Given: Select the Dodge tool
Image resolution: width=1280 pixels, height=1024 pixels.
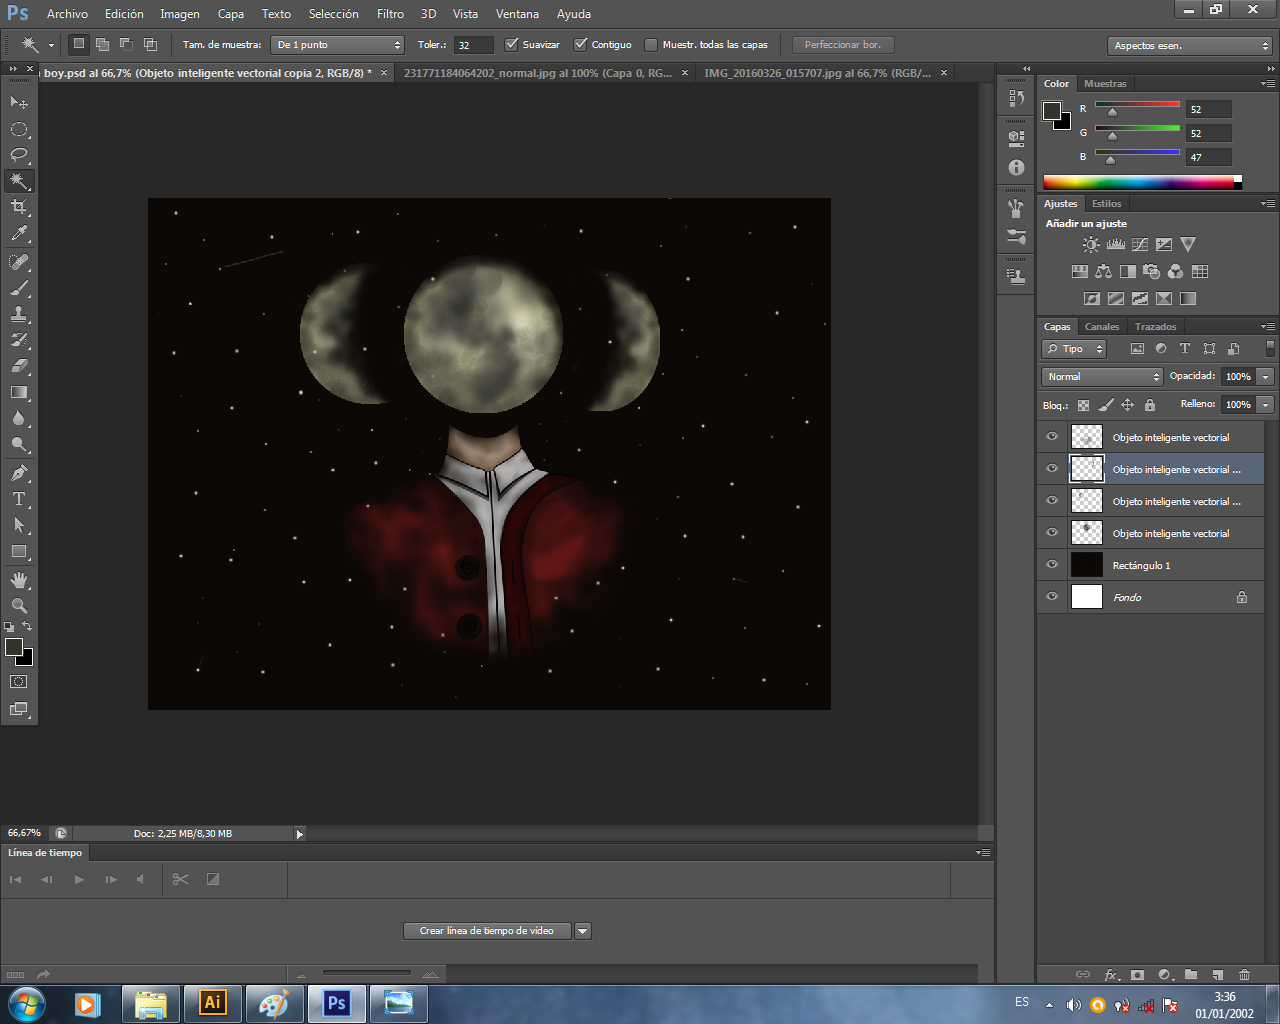Looking at the screenshot, I should (x=19, y=444).
